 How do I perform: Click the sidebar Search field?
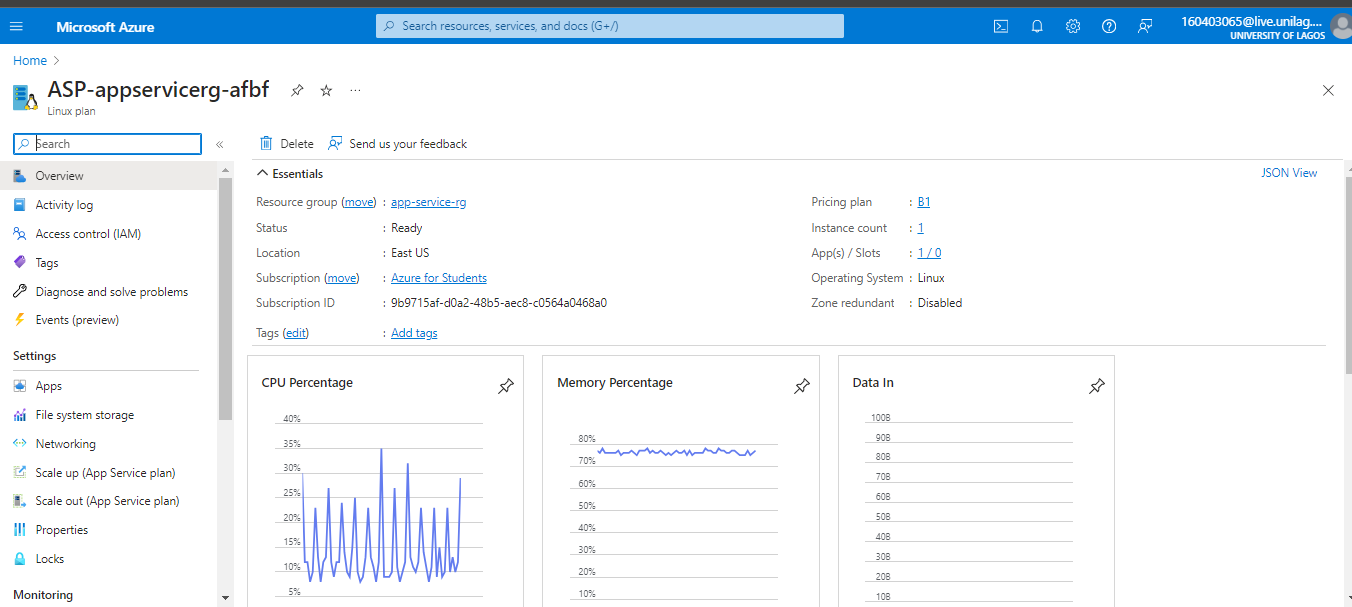pos(108,144)
